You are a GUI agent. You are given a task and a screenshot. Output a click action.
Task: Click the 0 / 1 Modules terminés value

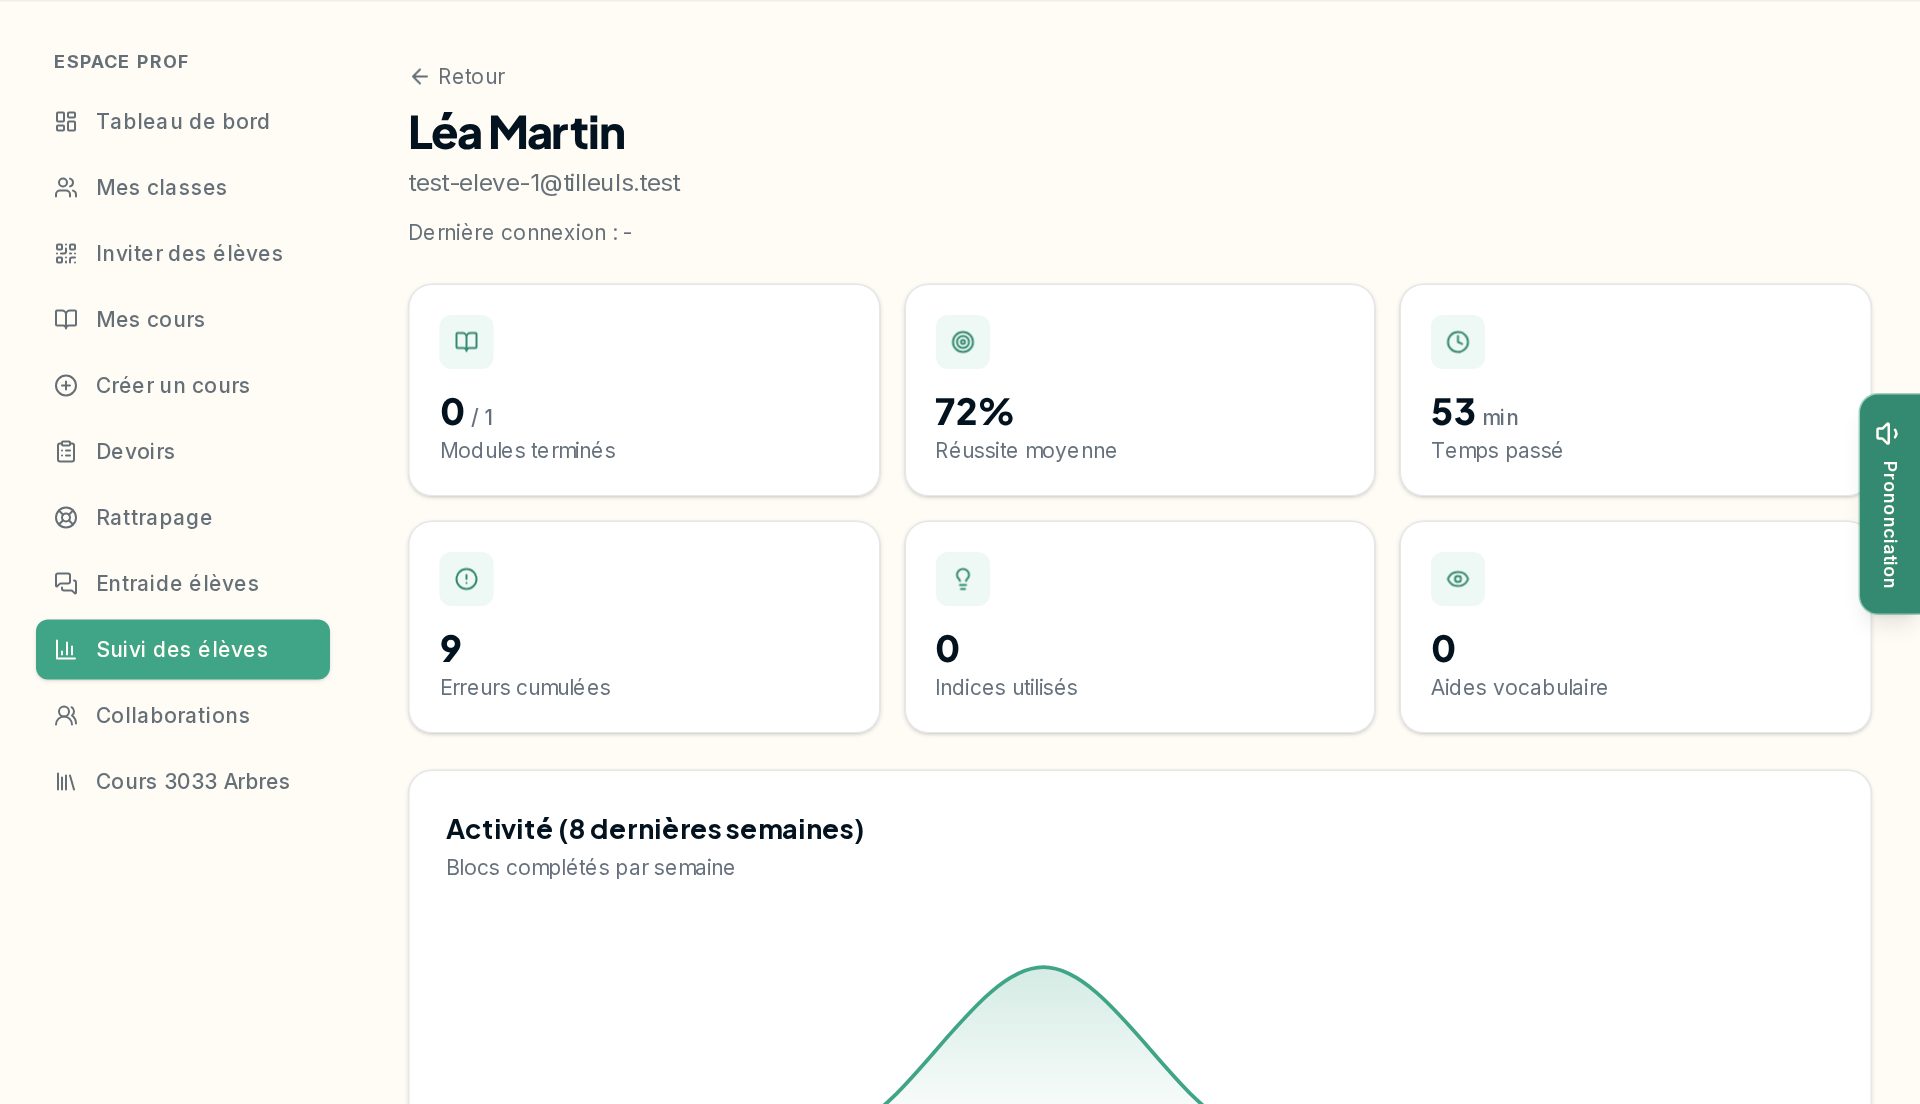coord(467,413)
